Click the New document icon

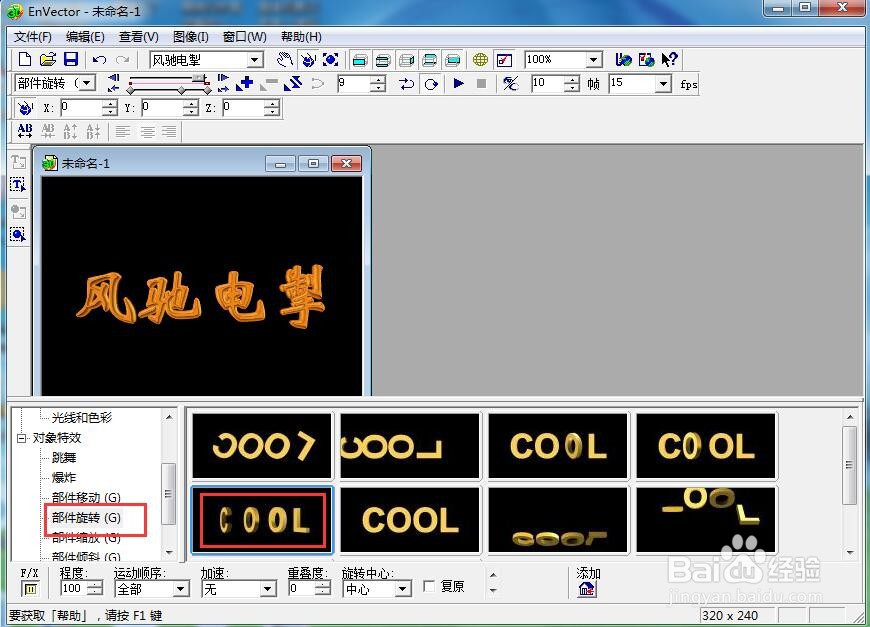pos(25,59)
